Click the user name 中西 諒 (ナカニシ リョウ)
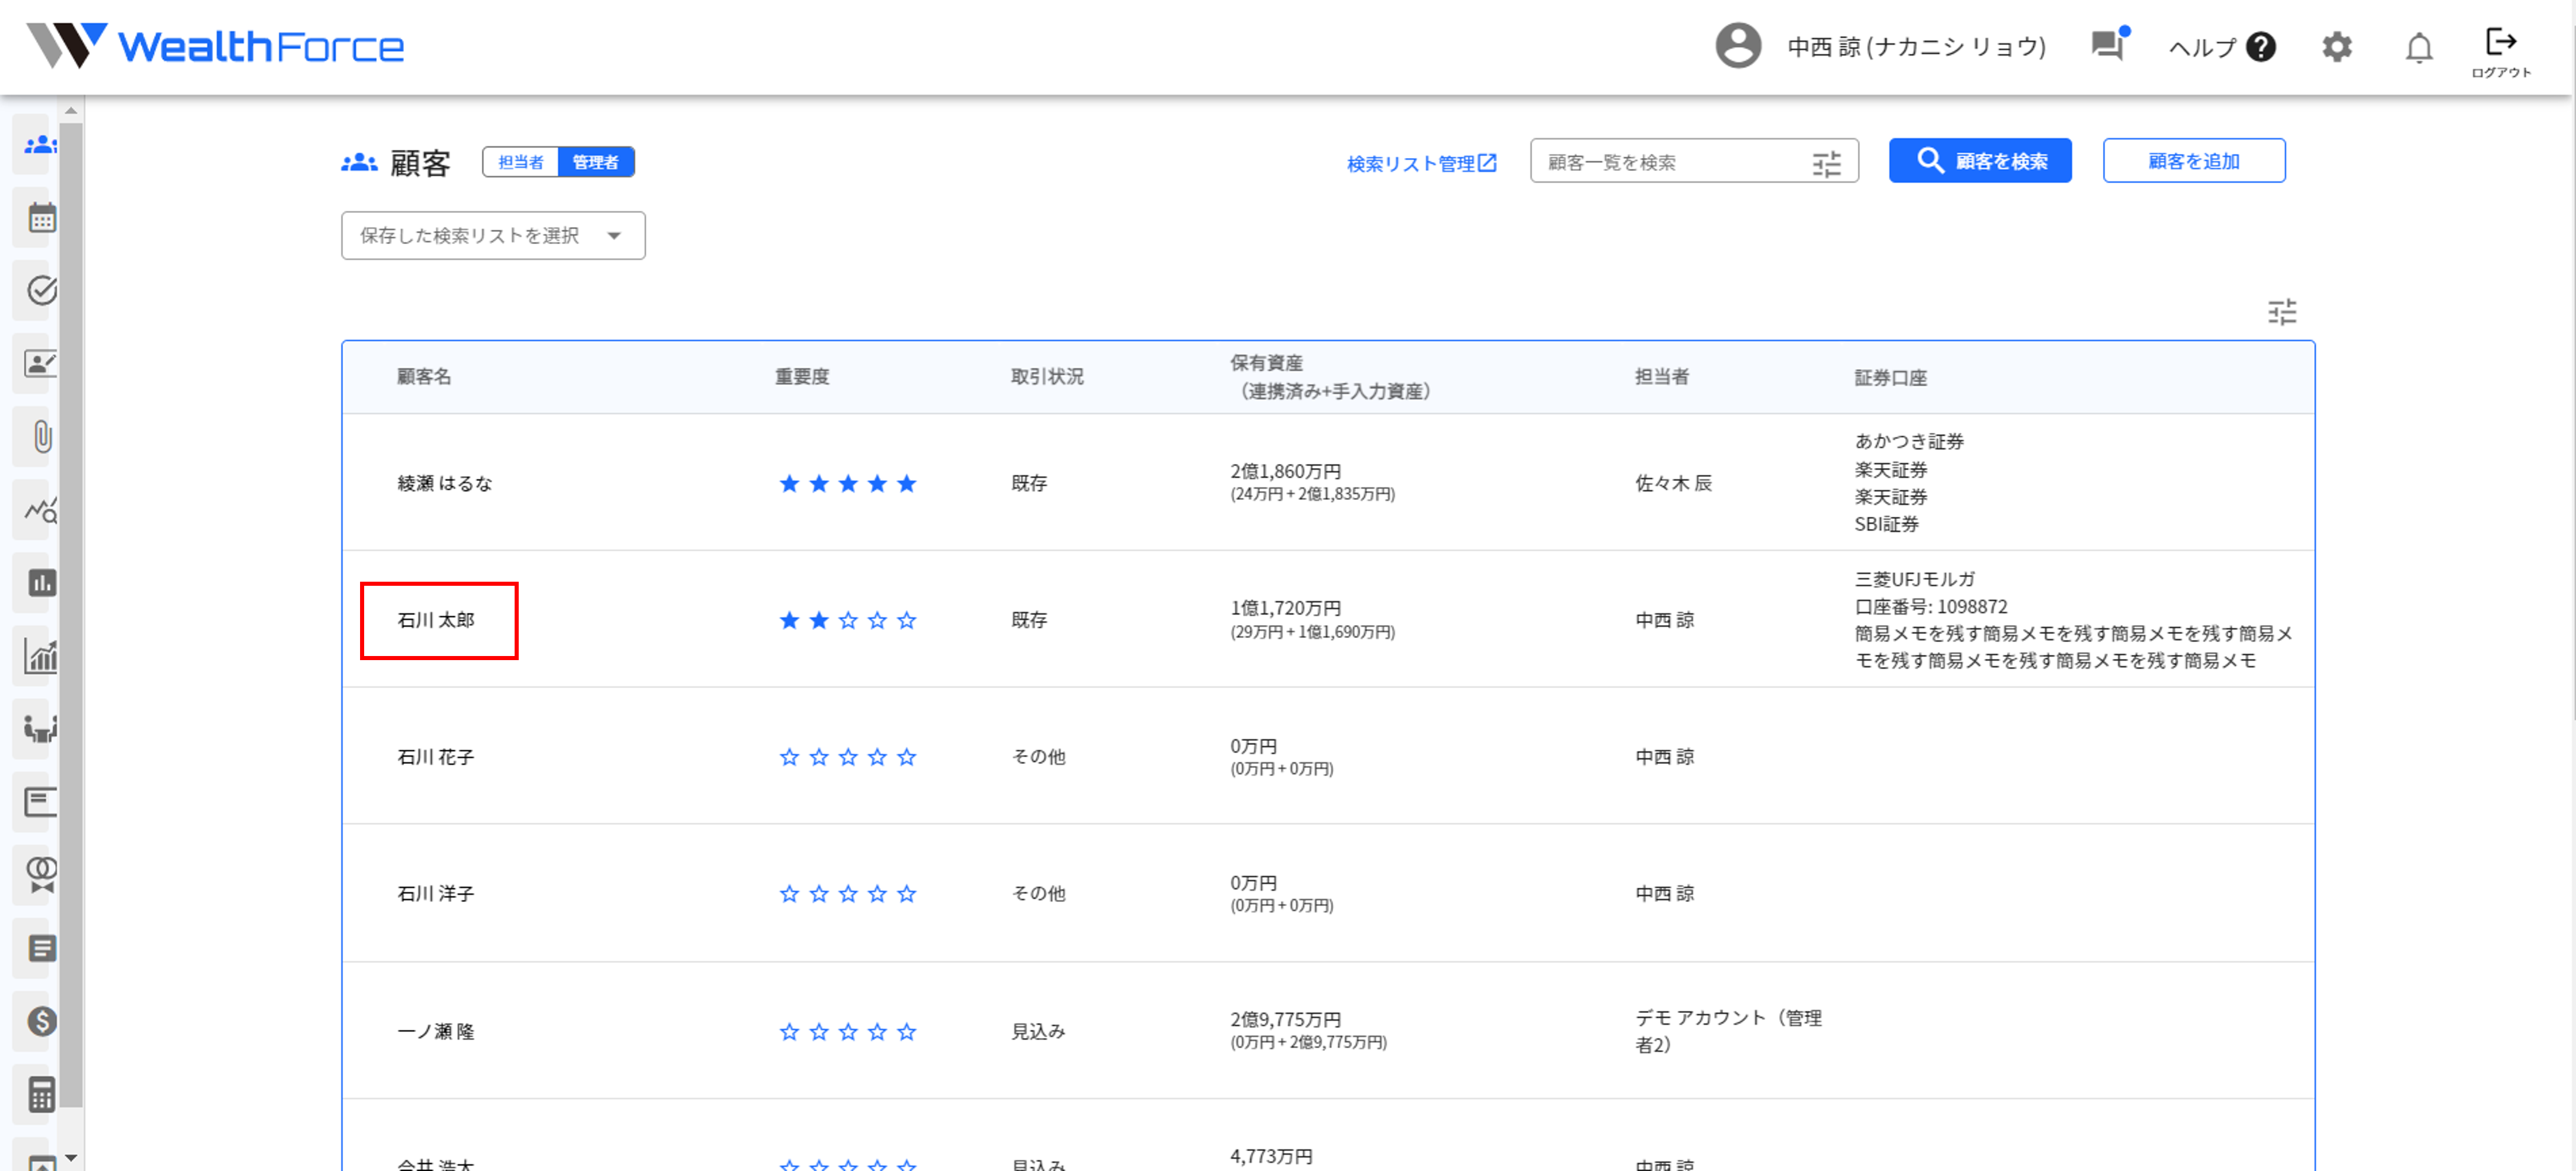Screen dimensions: 2576x1171 [x=1916, y=47]
